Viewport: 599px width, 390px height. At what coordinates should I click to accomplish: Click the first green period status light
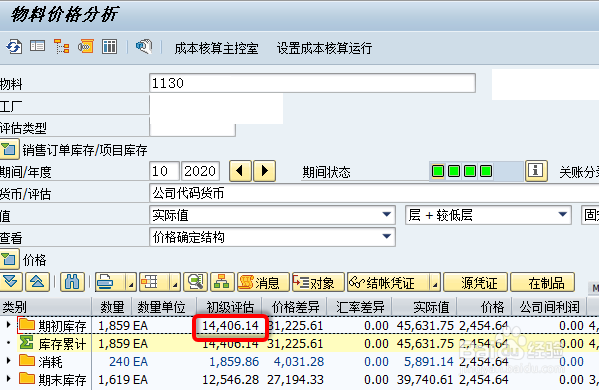pos(438,171)
